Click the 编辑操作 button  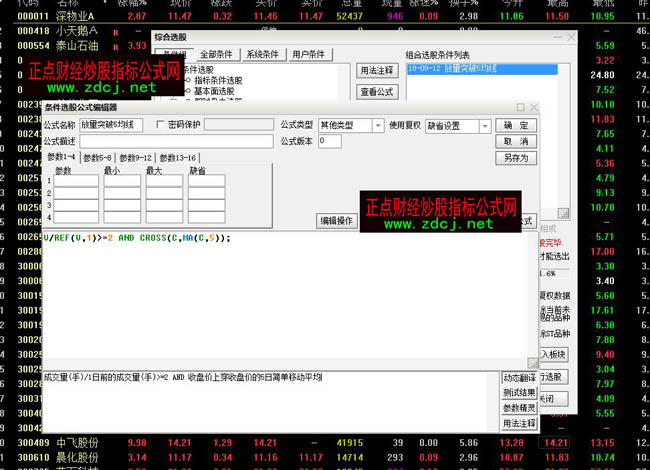tap(336, 220)
